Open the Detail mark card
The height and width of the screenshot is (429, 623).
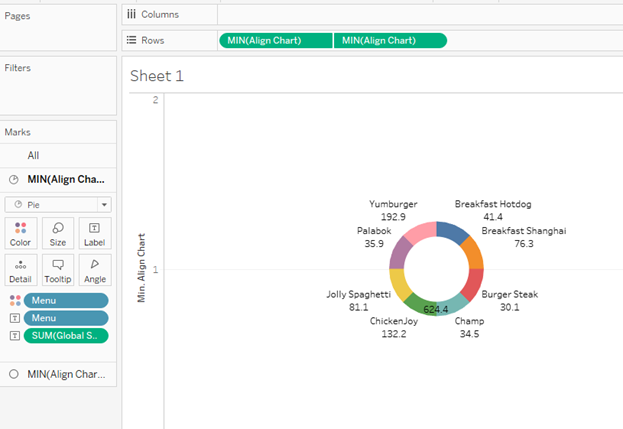pyautogui.click(x=21, y=270)
